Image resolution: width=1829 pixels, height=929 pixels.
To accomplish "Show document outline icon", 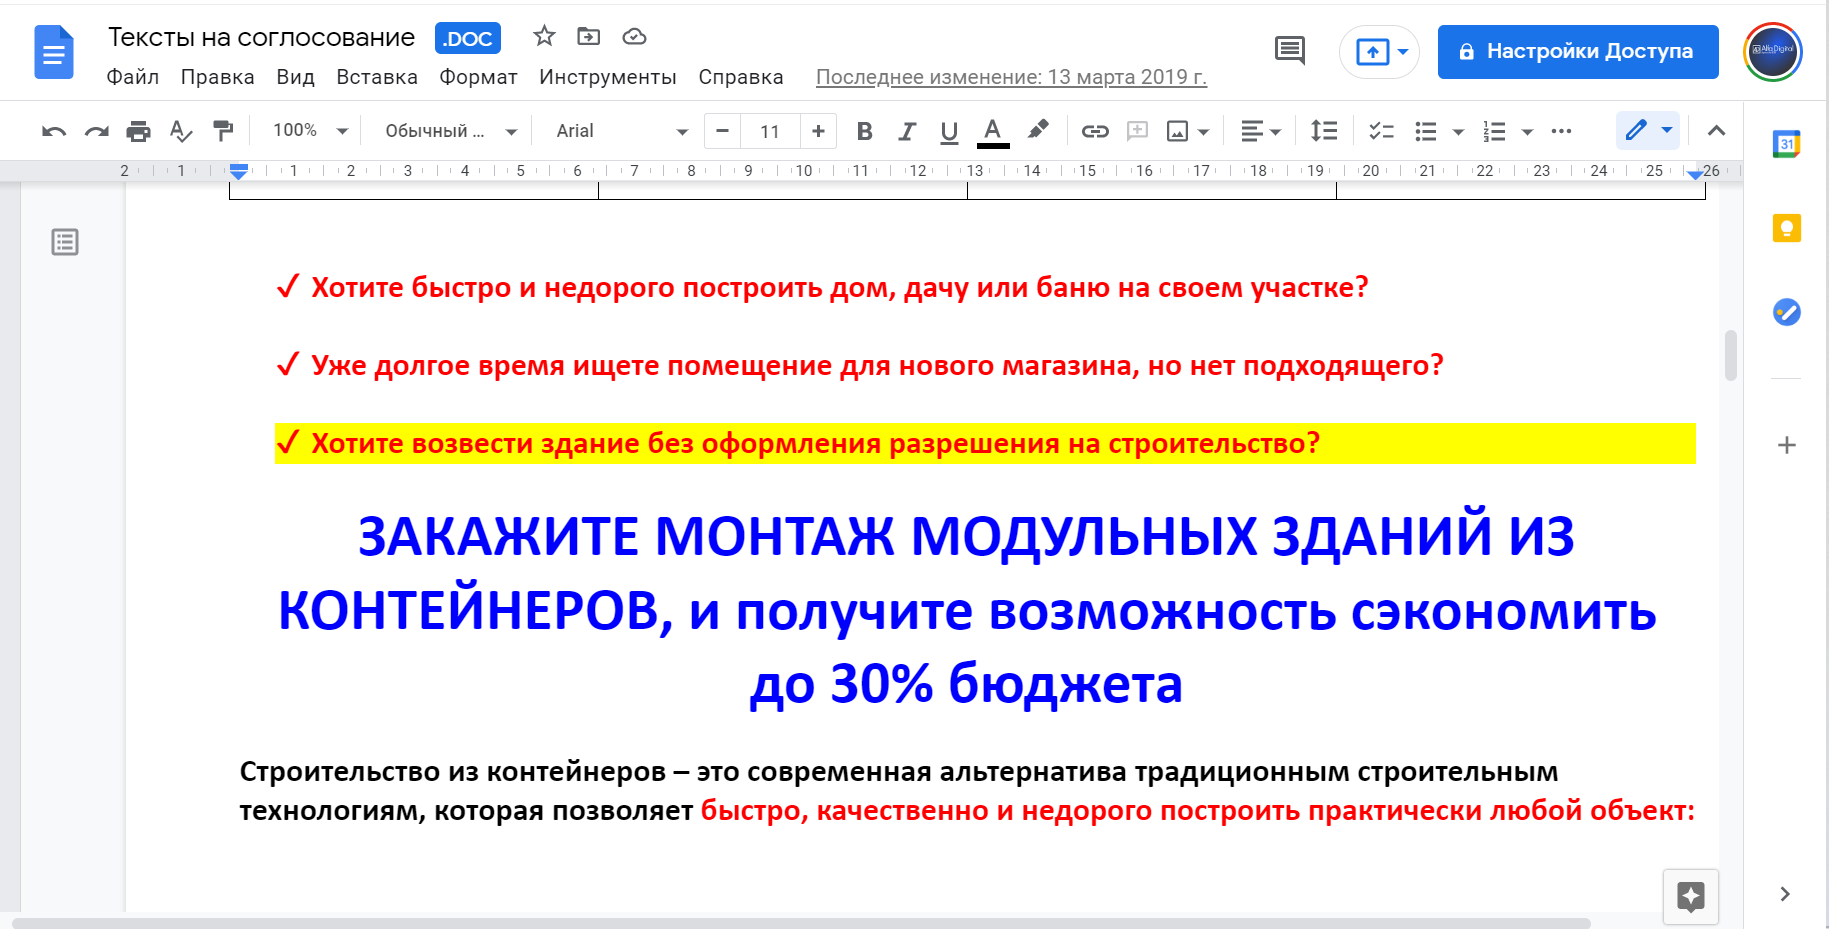I will point(65,242).
